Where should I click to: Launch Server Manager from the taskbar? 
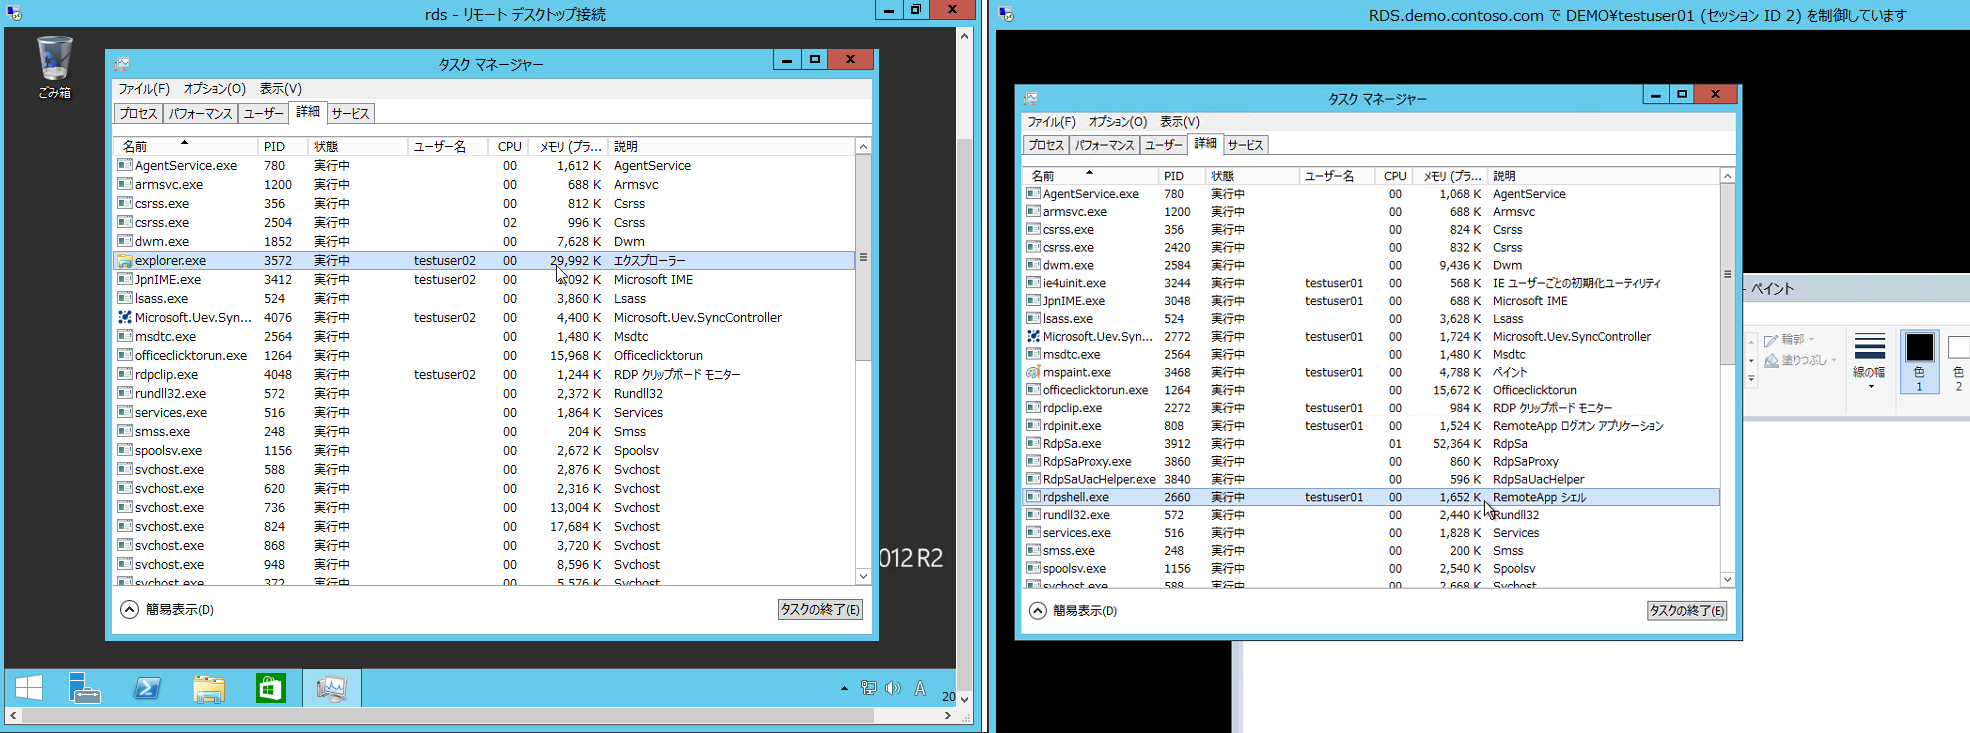(x=84, y=688)
